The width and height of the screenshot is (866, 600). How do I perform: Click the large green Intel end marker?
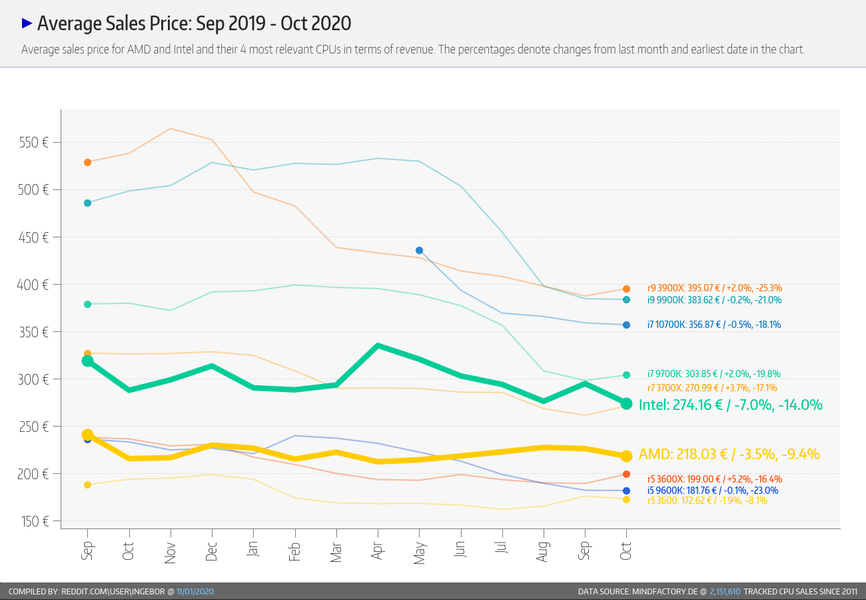tap(626, 404)
